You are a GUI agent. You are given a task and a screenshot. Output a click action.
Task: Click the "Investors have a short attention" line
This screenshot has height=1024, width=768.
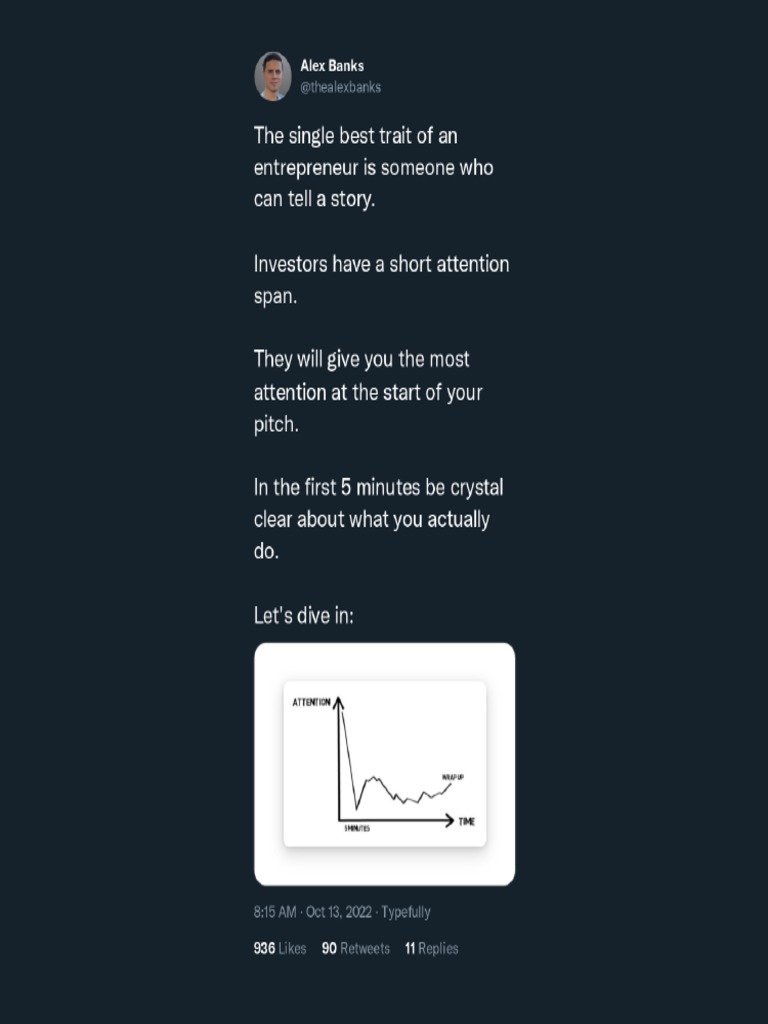[x=381, y=265]
